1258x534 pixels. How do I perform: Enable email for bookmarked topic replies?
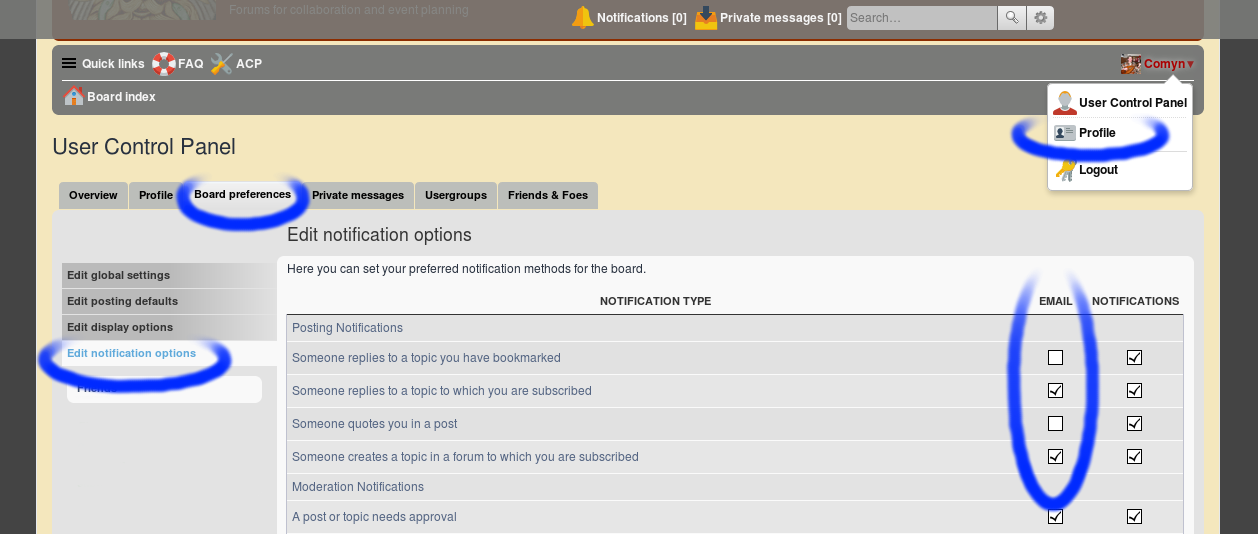pyautogui.click(x=1055, y=358)
